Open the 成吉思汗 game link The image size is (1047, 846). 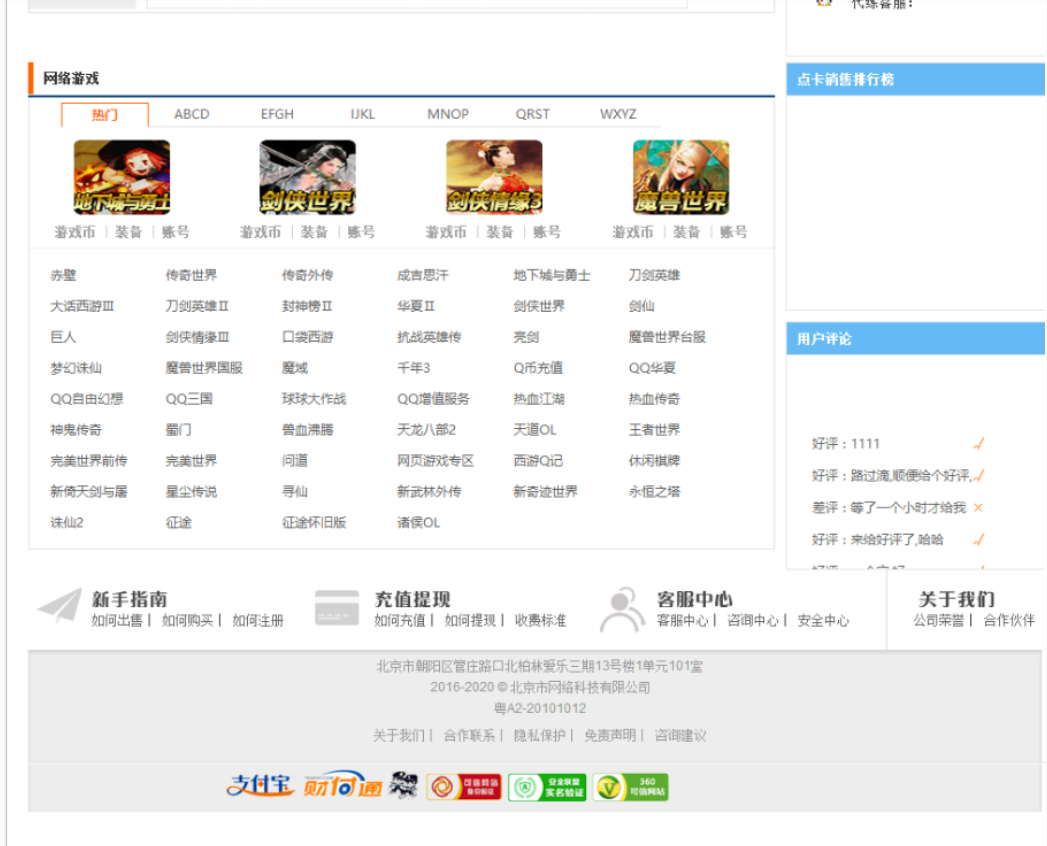(x=423, y=275)
